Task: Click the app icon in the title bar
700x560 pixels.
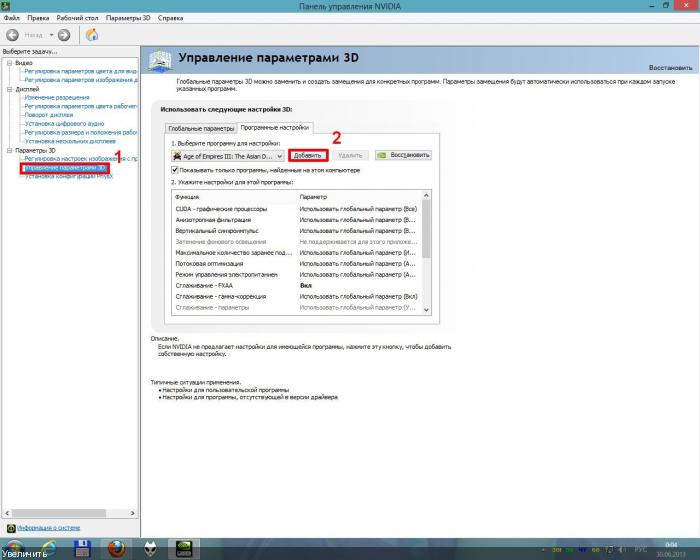Action: [x=5, y=5]
